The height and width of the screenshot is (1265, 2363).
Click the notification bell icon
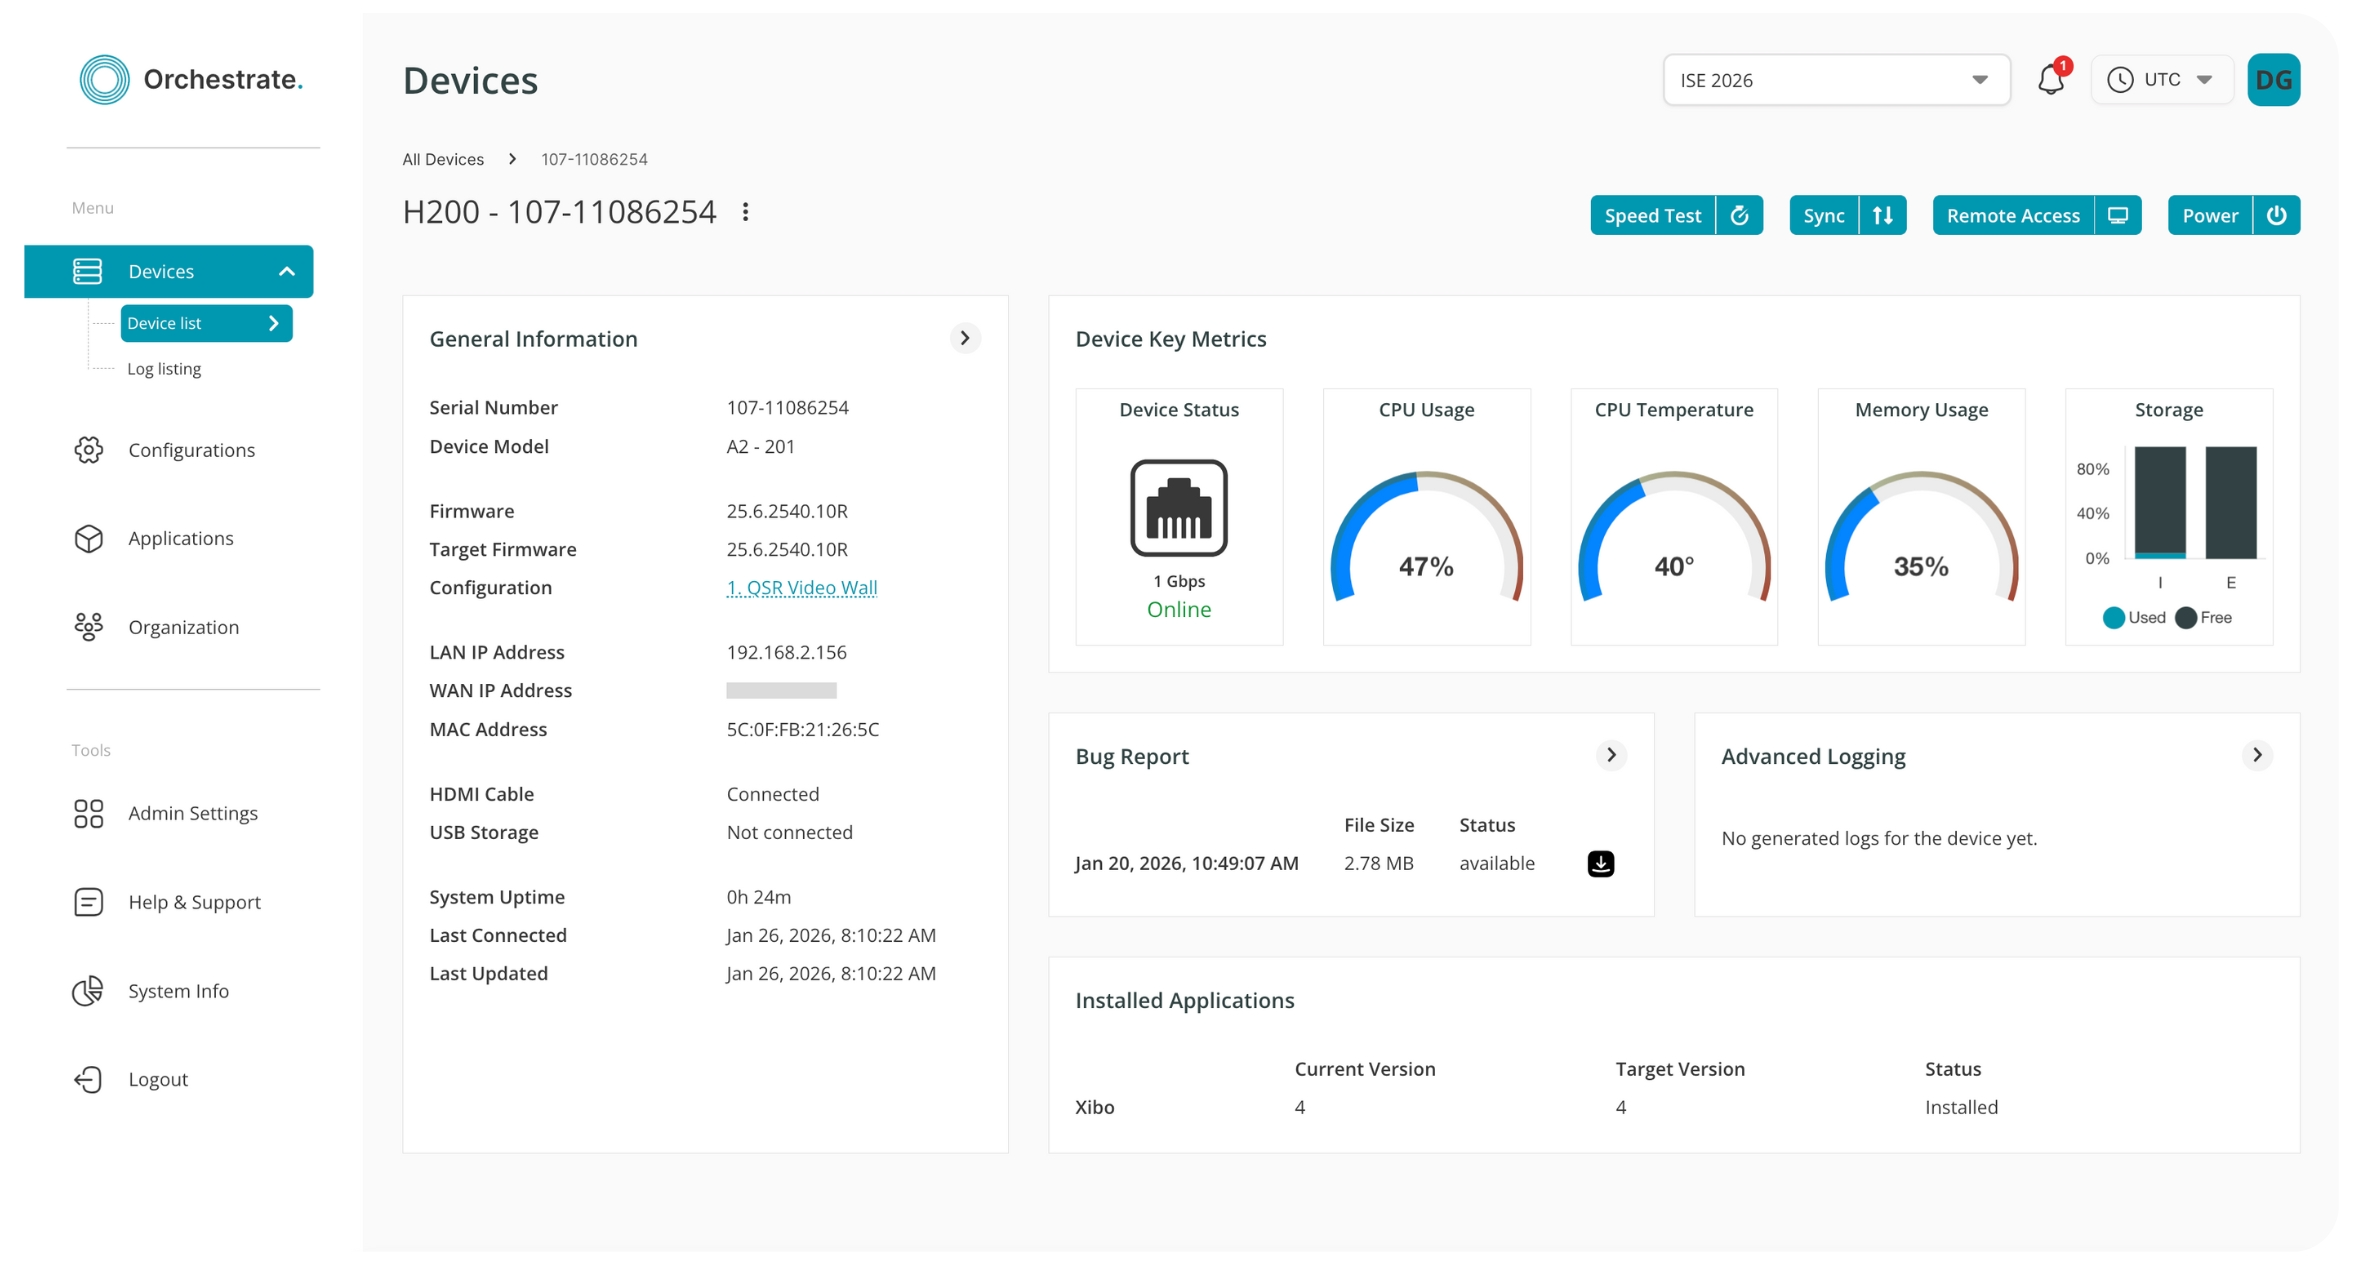tap(2050, 80)
